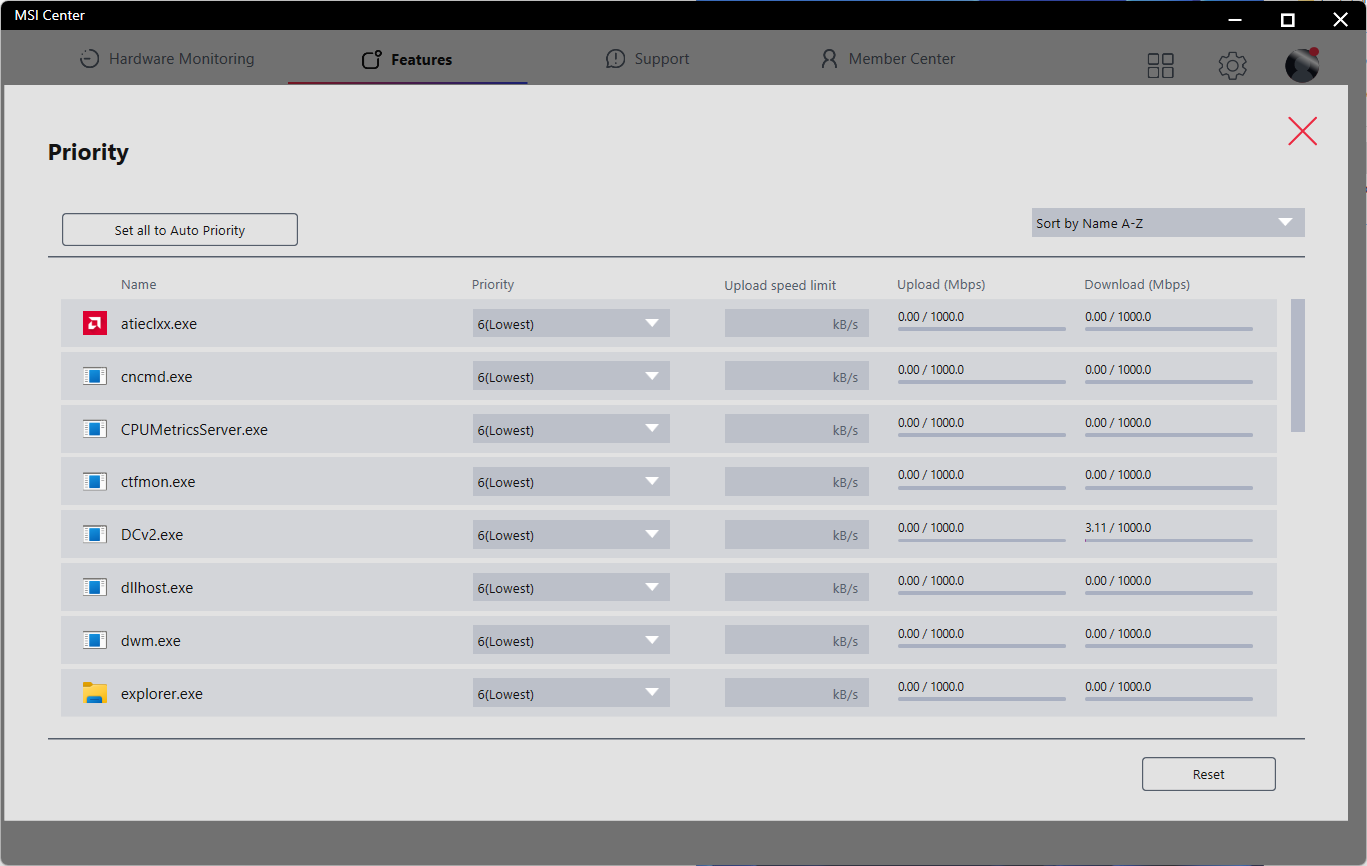Open priority dropdown for ctfmon.exe
1367x866 pixels.
tap(571, 482)
